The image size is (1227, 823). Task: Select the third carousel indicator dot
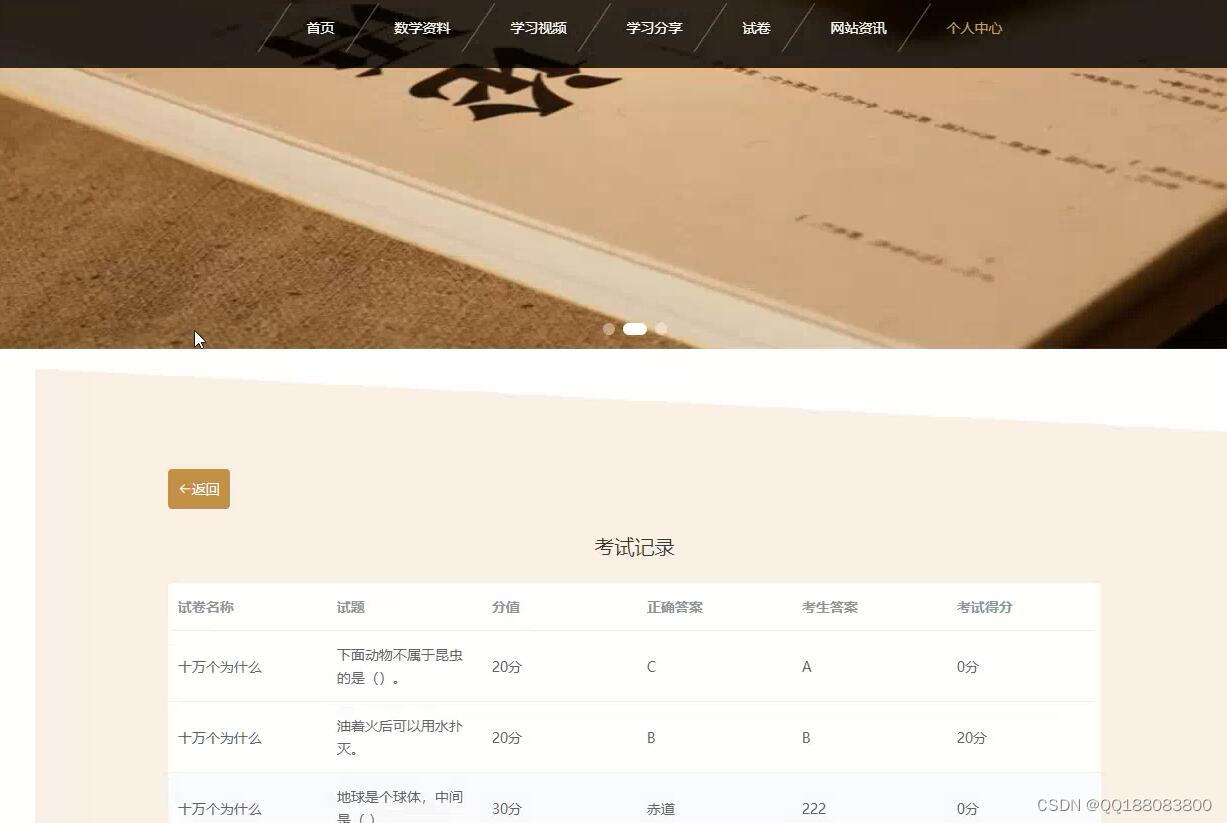[661, 329]
